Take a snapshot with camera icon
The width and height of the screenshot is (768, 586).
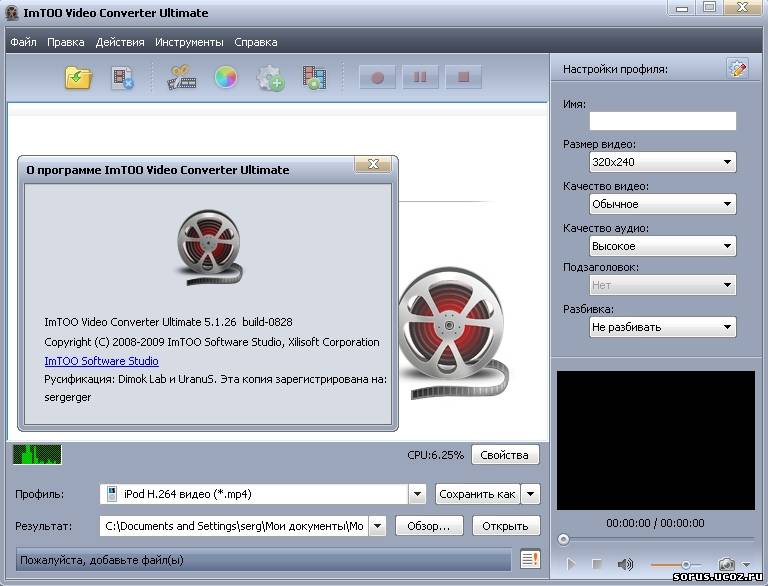click(726, 564)
